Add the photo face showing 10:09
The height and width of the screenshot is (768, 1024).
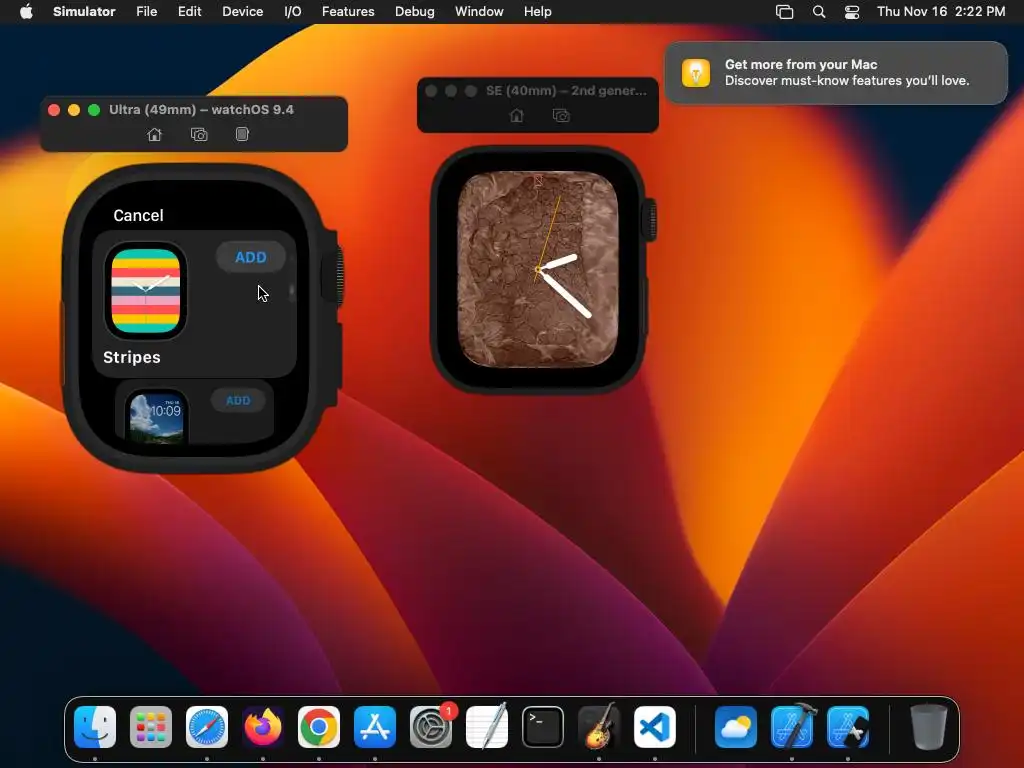tap(238, 400)
